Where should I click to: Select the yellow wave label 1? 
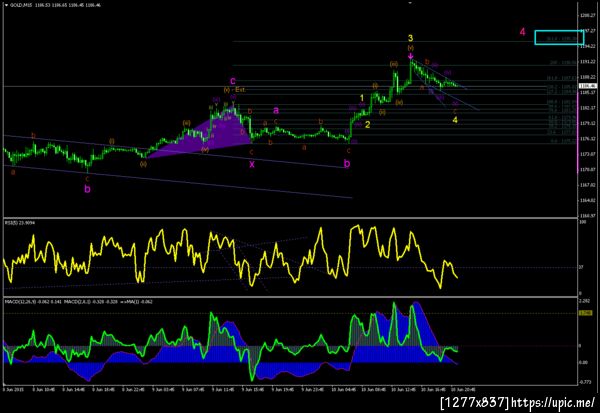tap(362, 98)
